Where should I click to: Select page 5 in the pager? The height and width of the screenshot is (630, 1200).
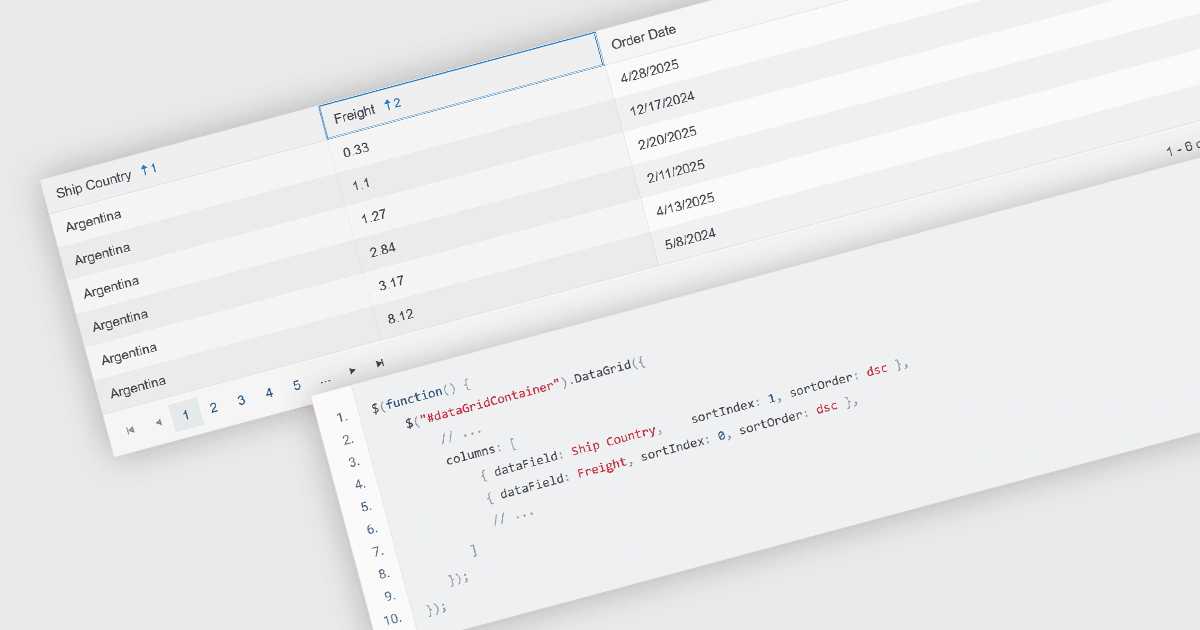[x=297, y=385]
